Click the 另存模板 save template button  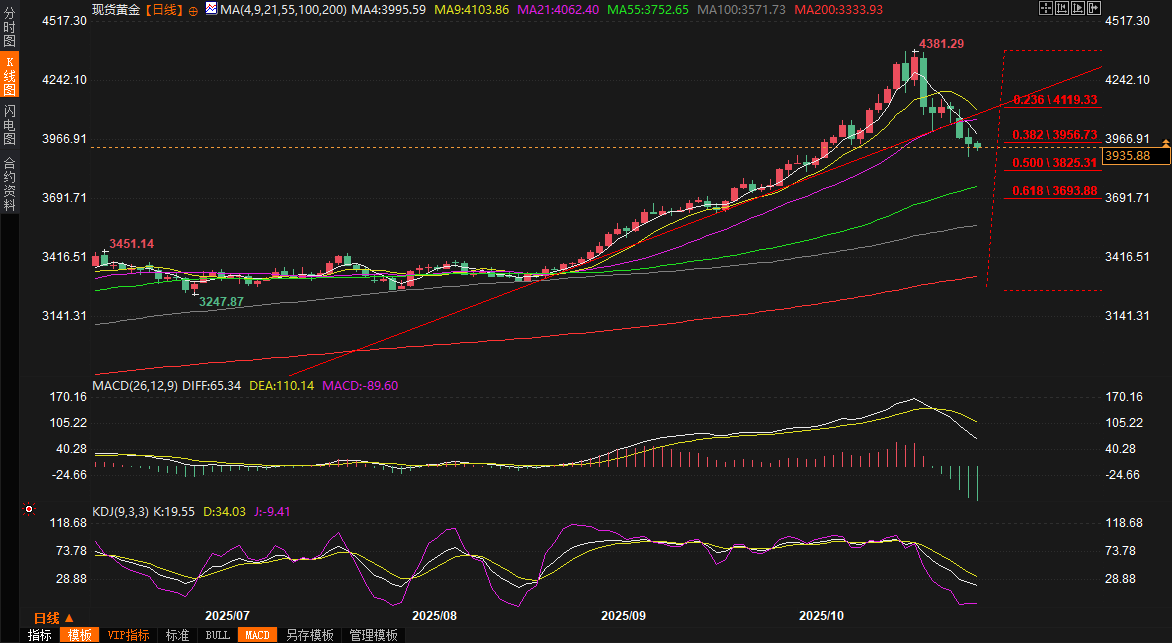click(x=309, y=635)
